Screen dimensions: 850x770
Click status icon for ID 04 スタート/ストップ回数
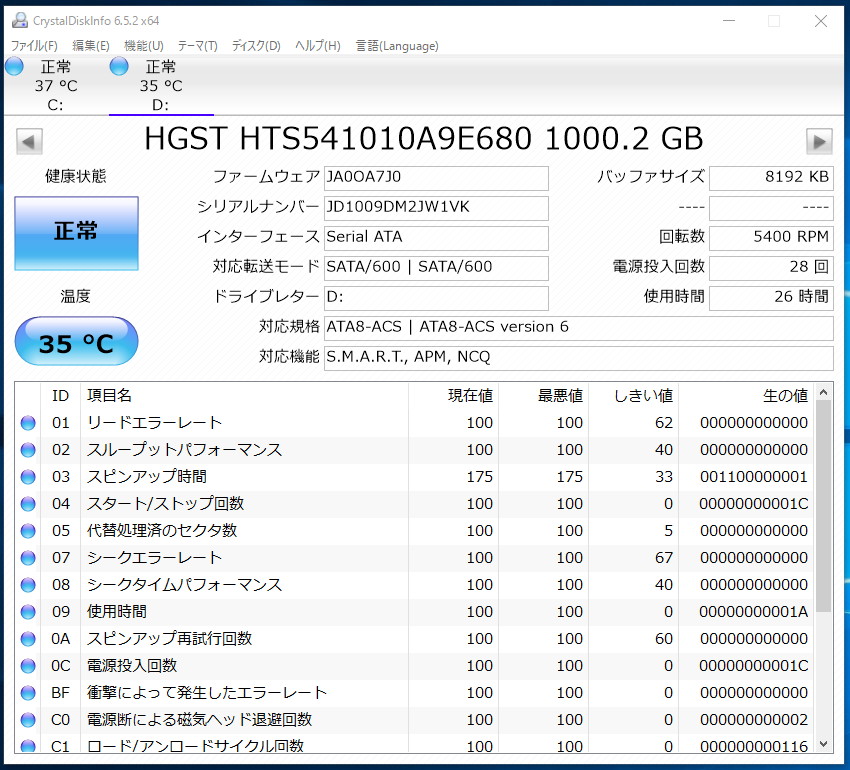28,504
